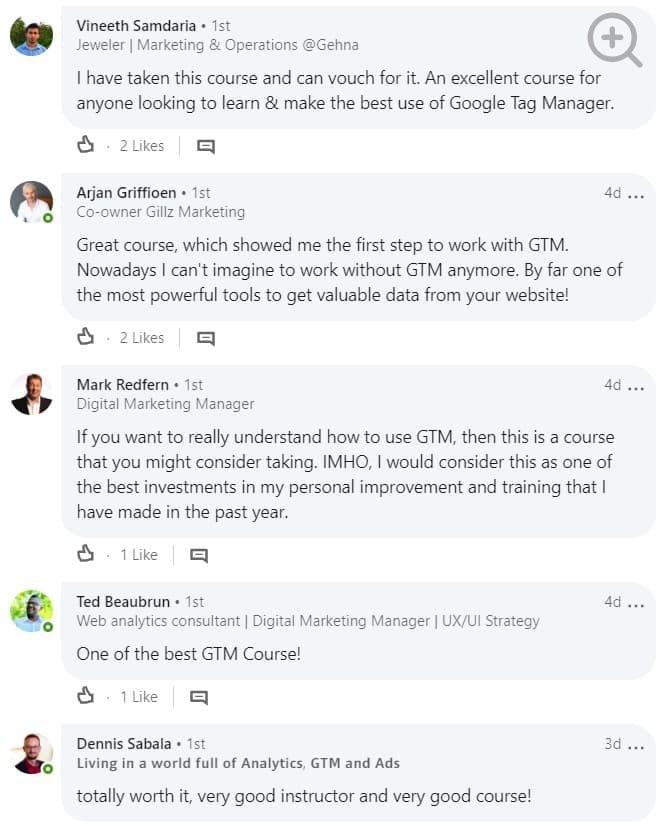Image resolution: width=661 pixels, height=825 pixels.
Task: Click the magnifier zoom-in icon
Action: (613, 40)
